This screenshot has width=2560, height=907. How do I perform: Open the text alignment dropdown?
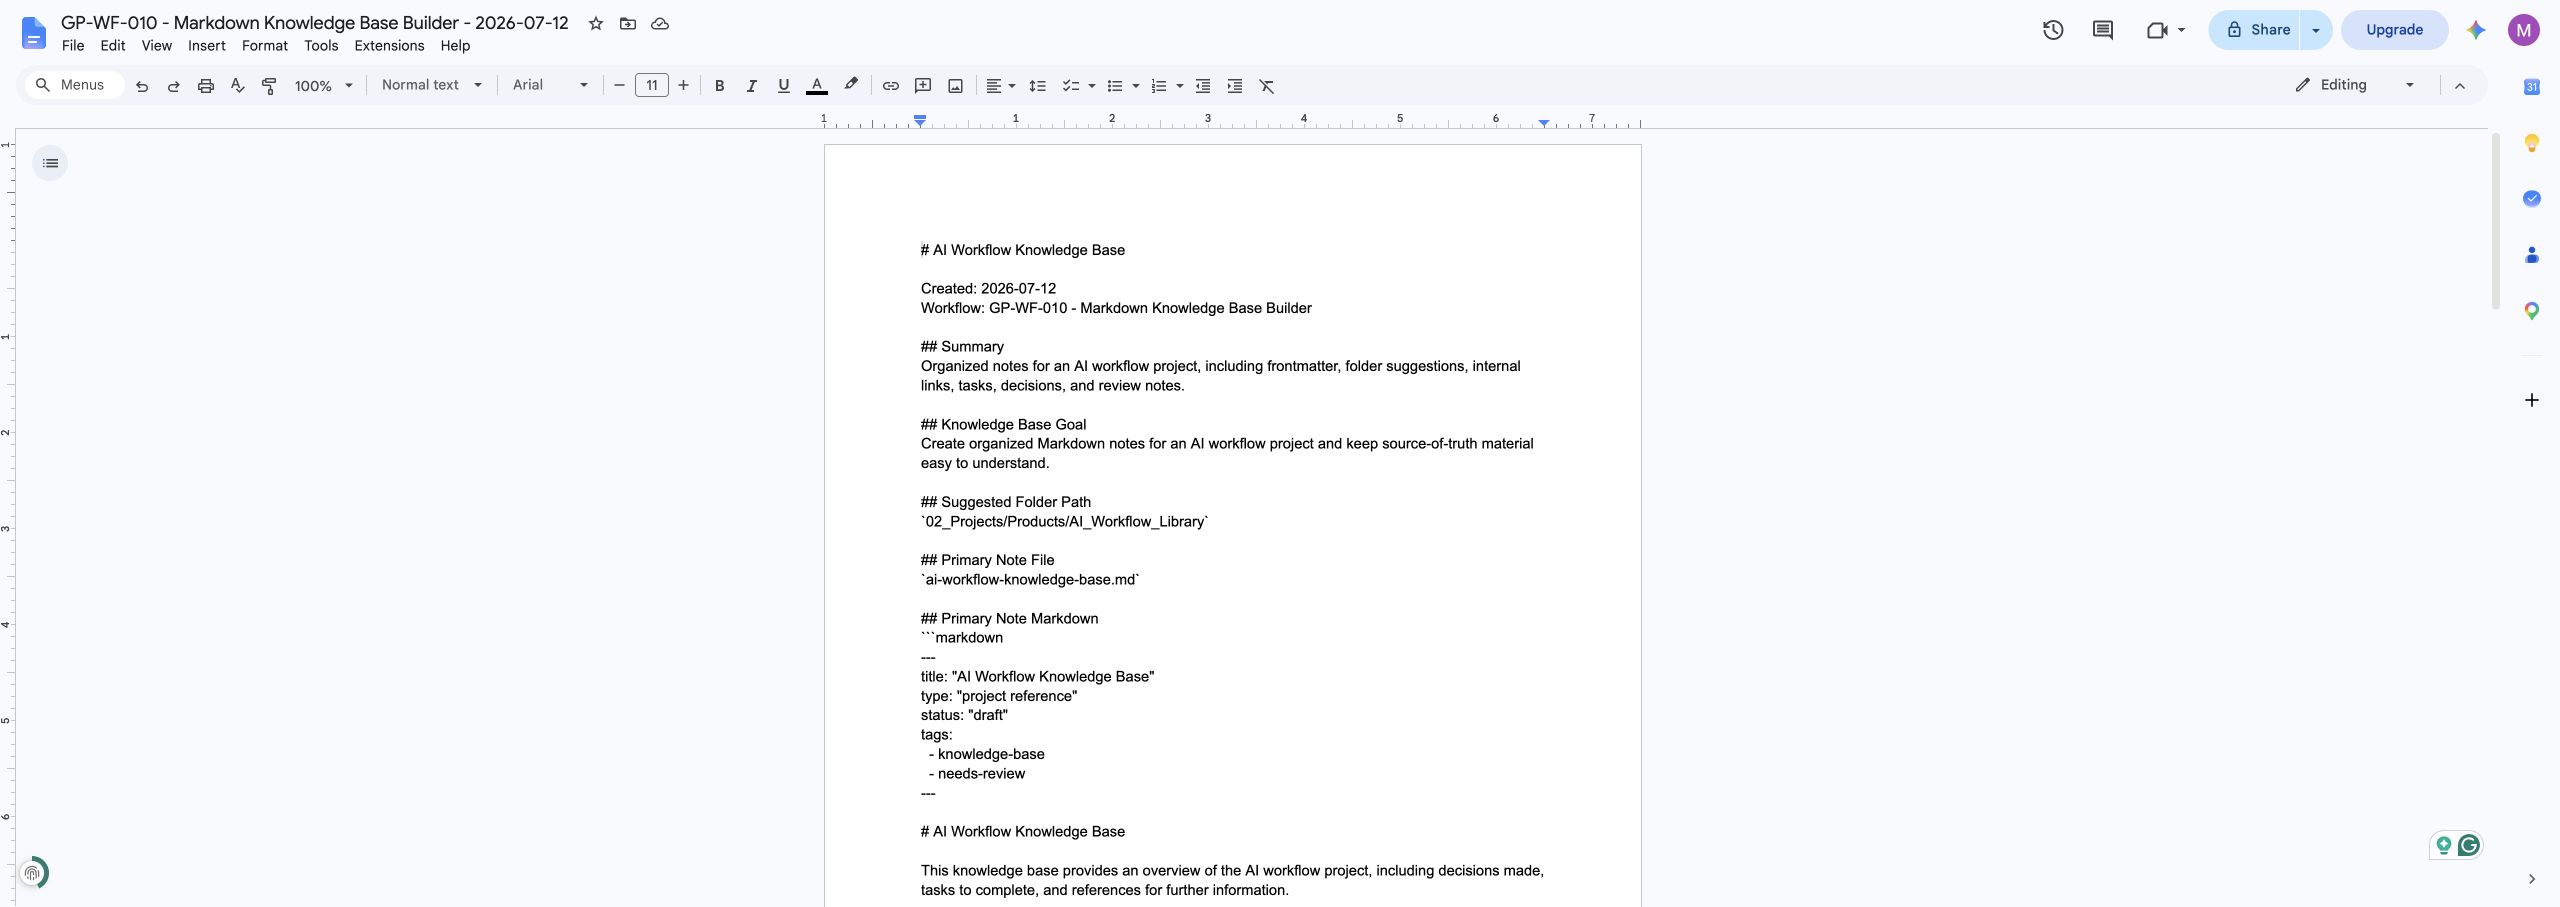[1000, 86]
